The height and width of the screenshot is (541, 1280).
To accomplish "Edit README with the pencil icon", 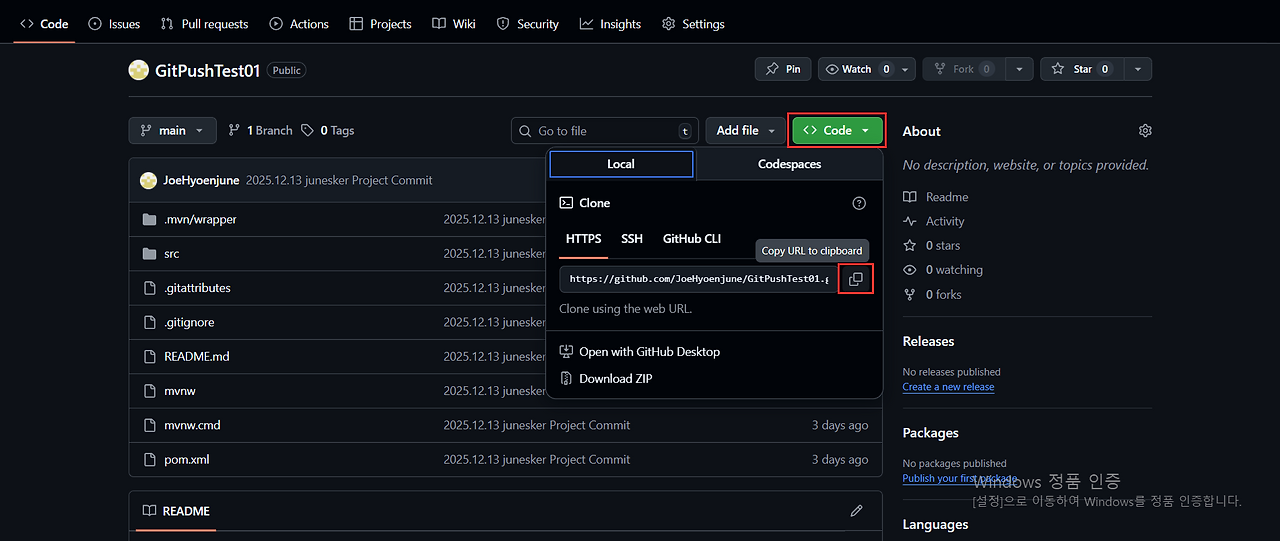I will (856, 511).
